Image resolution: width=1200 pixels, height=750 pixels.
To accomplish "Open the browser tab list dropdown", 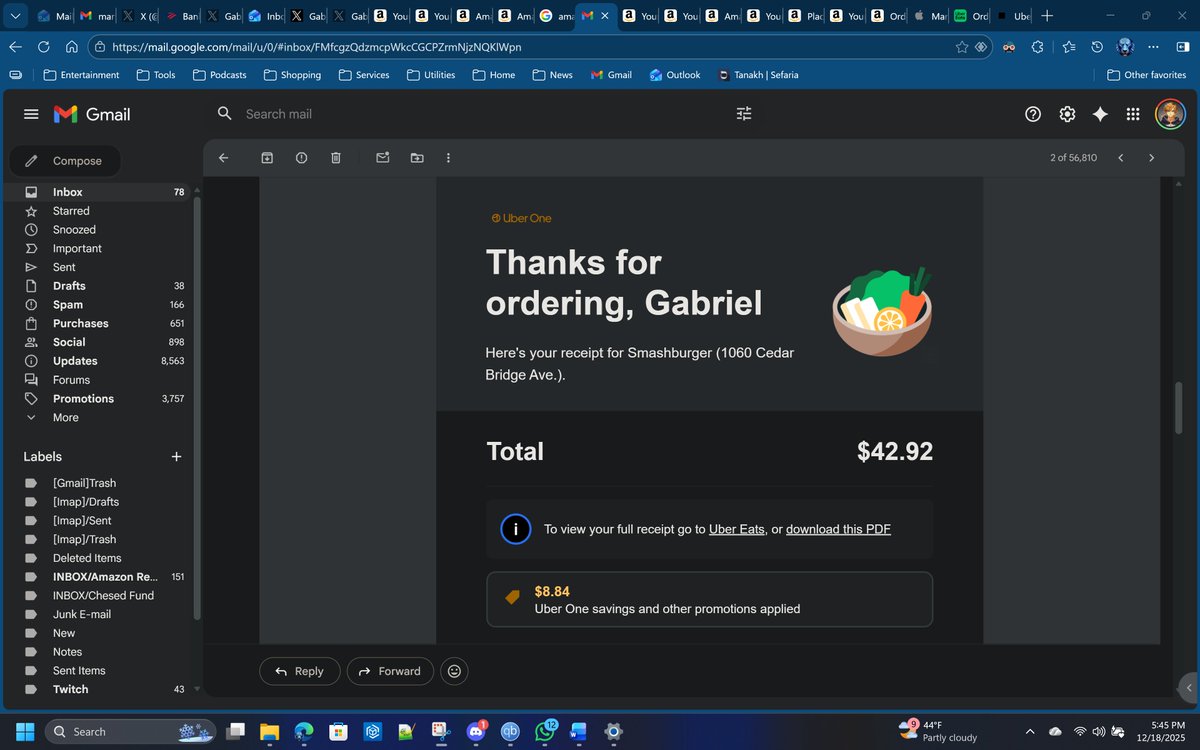I will click(x=15, y=16).
